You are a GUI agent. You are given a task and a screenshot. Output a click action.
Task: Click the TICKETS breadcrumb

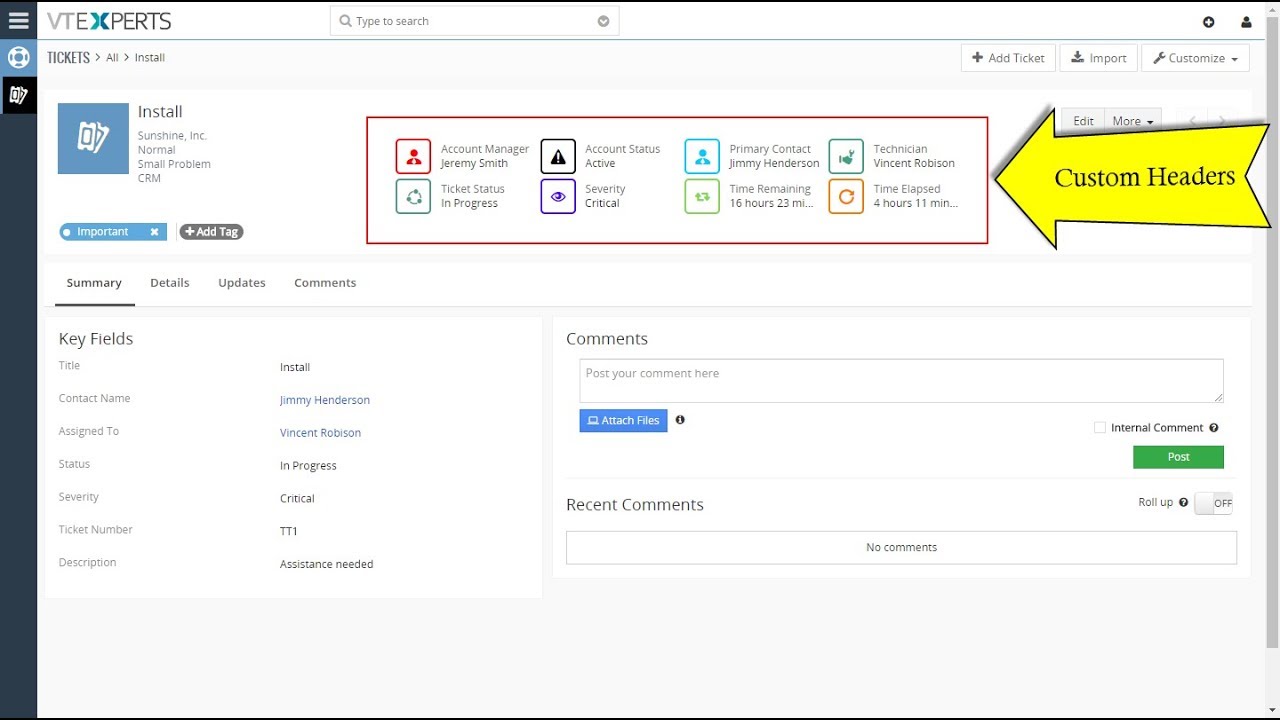[x=68, y=58]
